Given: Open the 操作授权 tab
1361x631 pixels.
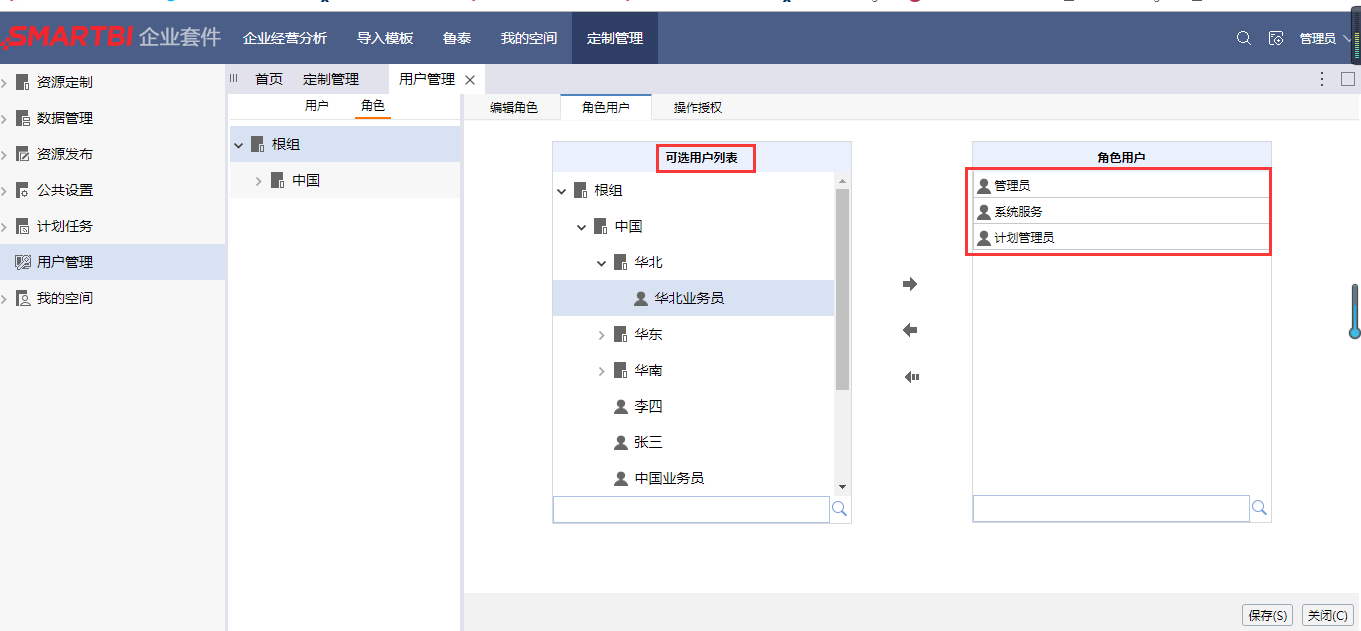Looking at the screenshot, I should point(698,107).
